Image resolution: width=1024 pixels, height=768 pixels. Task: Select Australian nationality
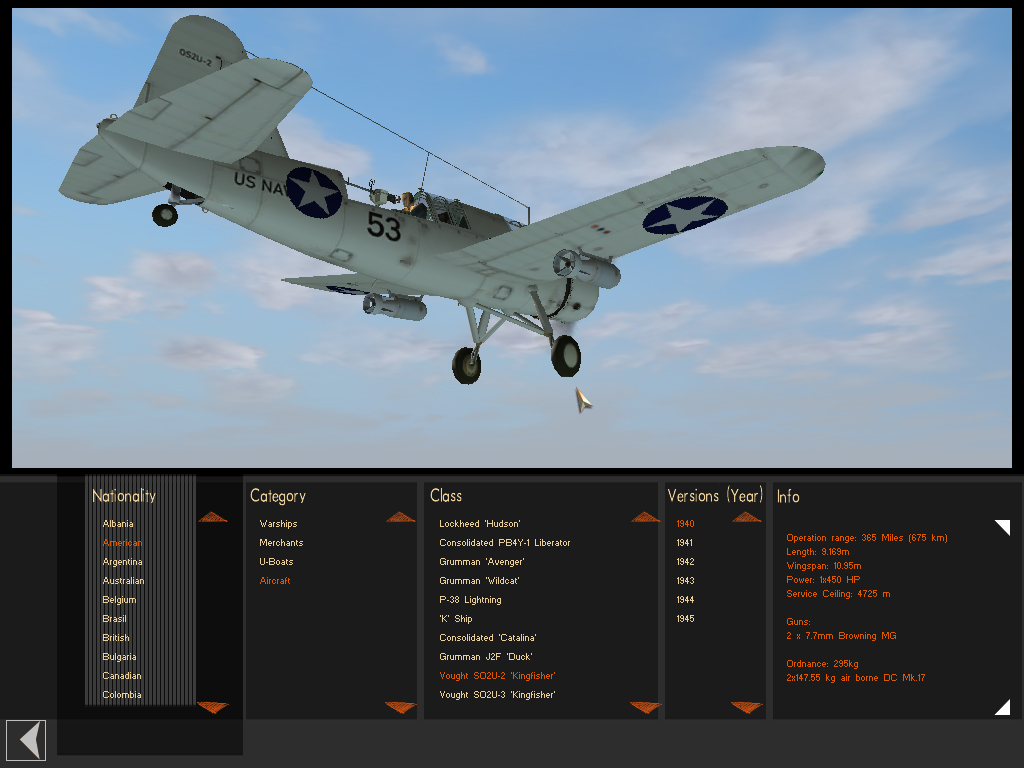pyautogui.click(x=123, y=581)
